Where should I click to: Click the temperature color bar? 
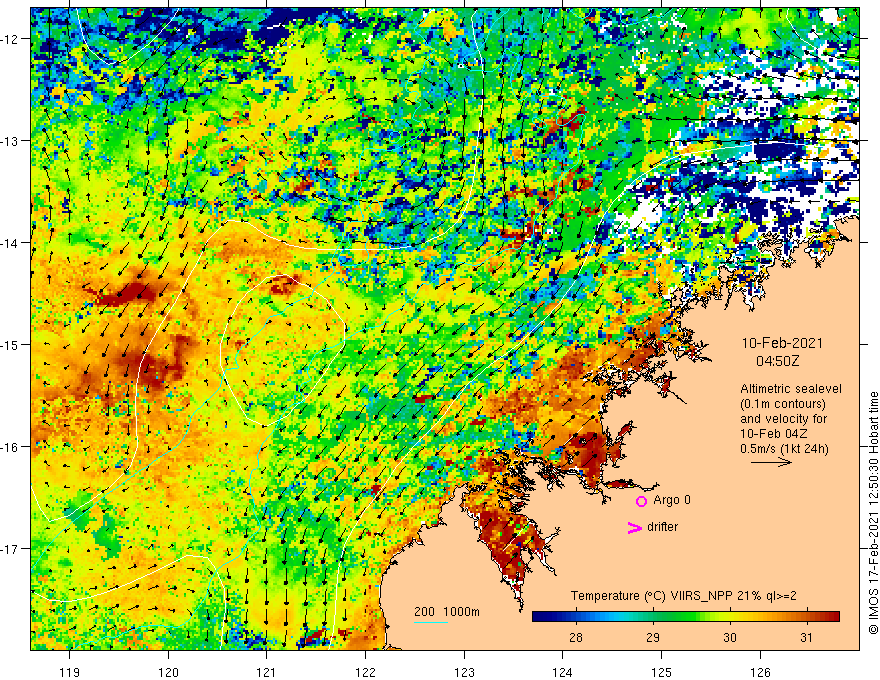(x=686, y=617)
